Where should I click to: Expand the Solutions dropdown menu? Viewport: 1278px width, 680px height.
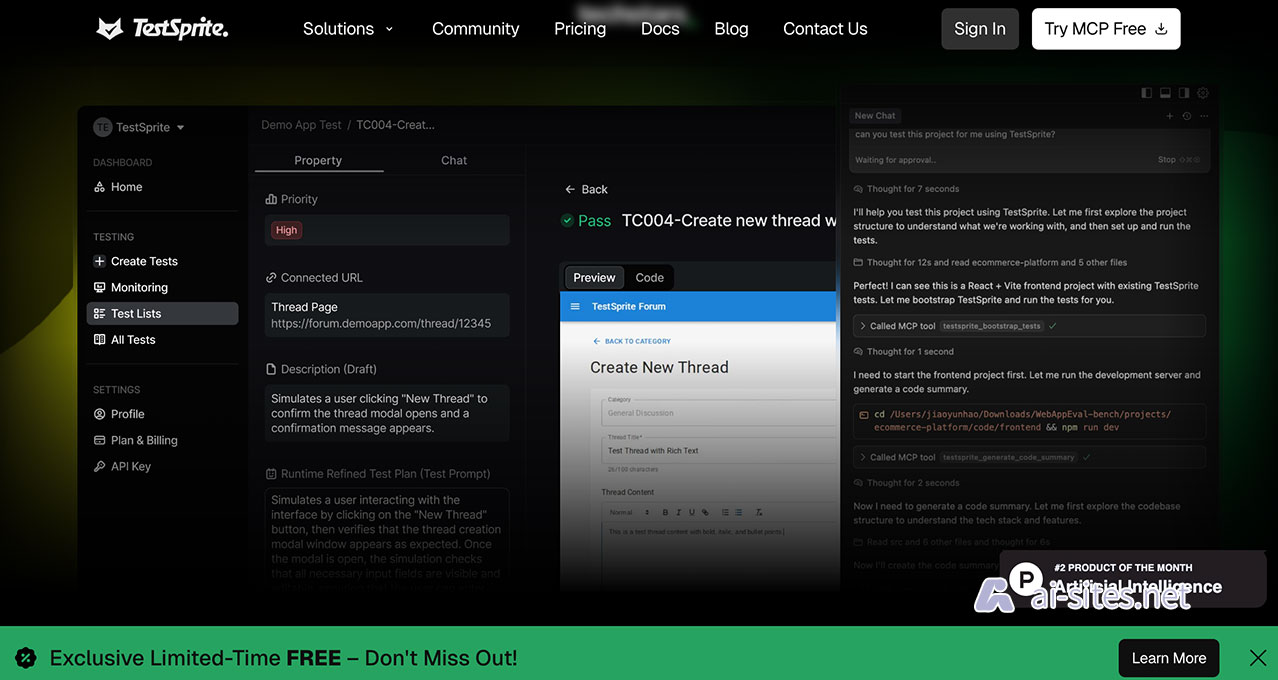(348, 29)
